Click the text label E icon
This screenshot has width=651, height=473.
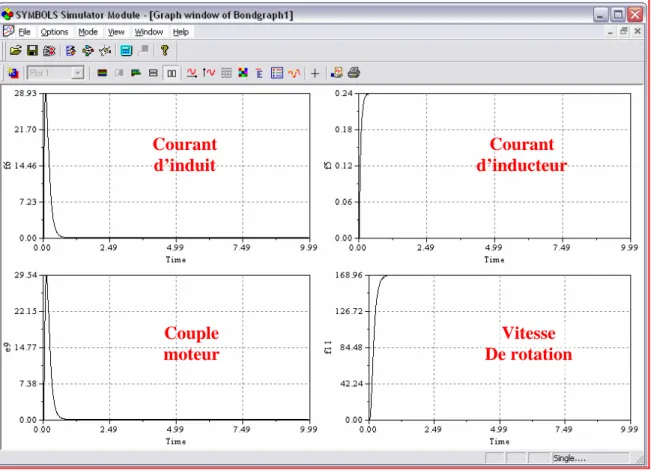pyautogui.click(x=259, y=74)
